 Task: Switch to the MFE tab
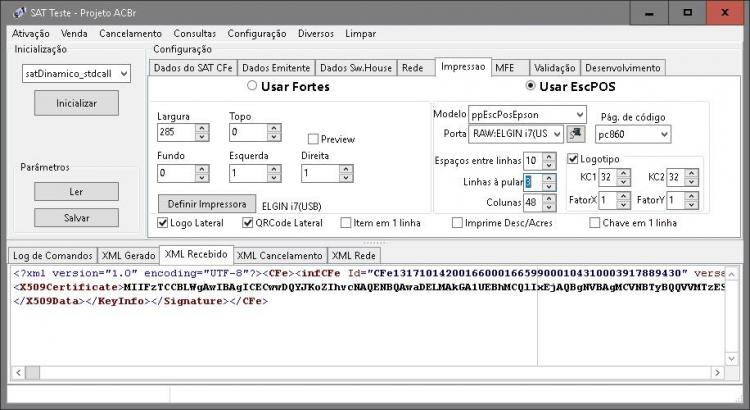510,68
